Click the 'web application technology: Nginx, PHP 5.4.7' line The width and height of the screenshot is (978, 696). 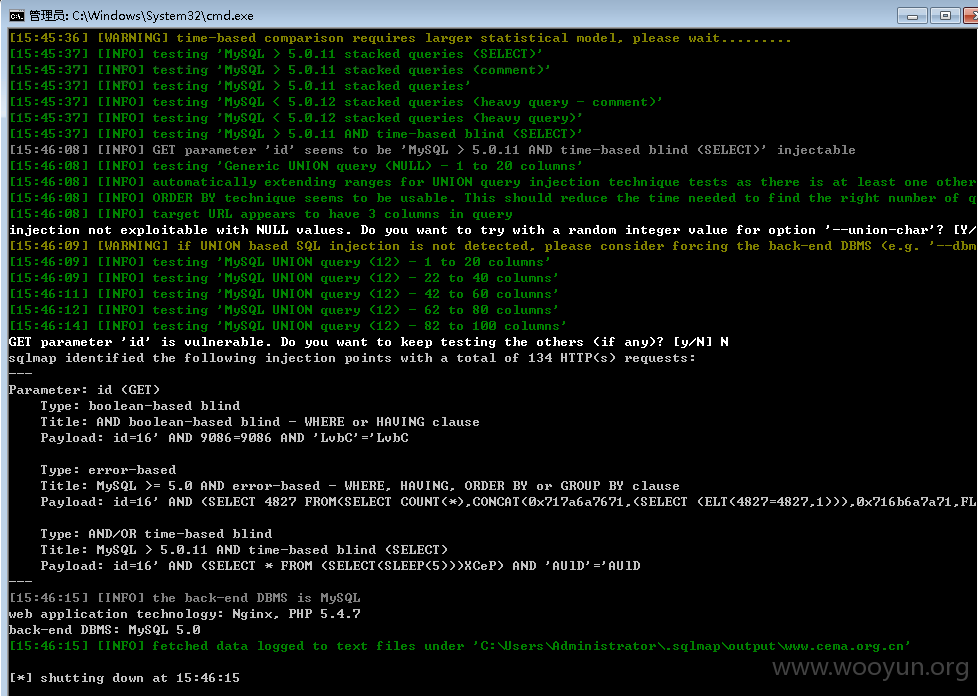coord(185,614)
